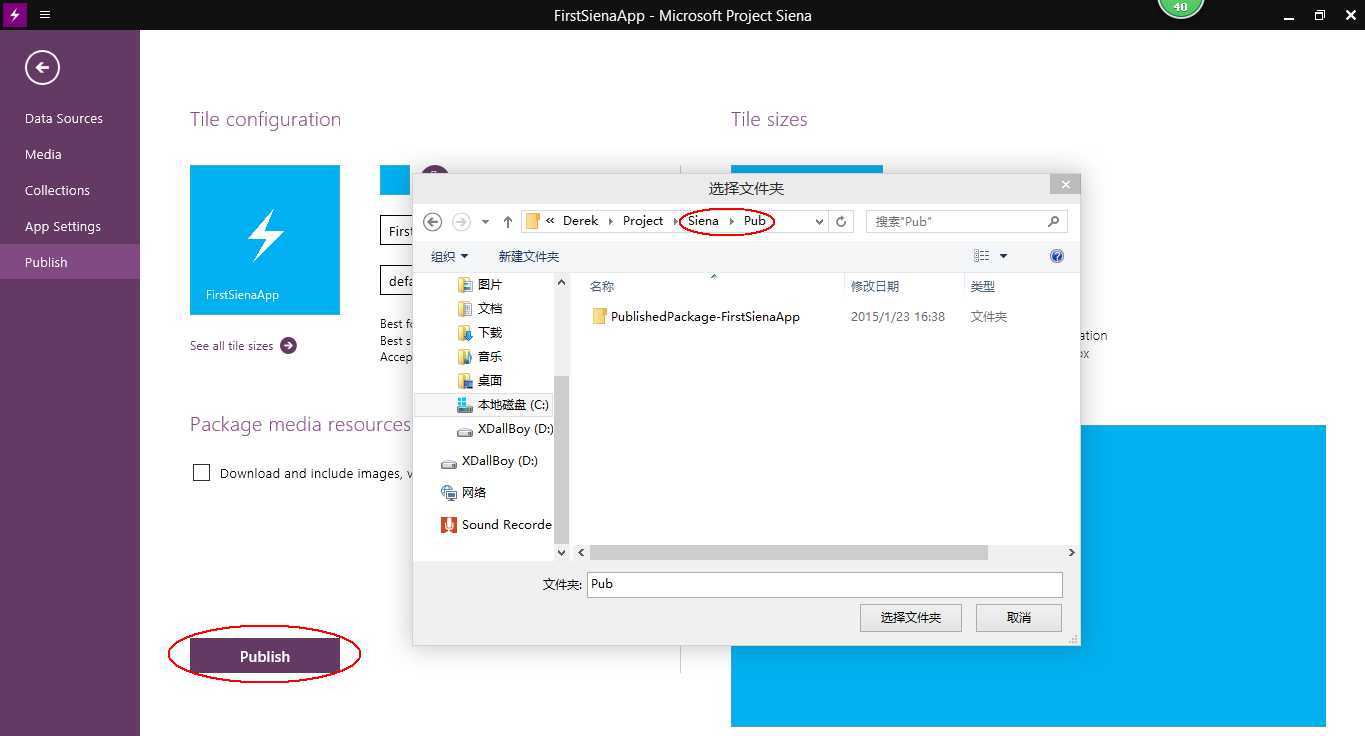Expand the address bar path dropdown
1365x736 pixels.
[x=820, y=221]
